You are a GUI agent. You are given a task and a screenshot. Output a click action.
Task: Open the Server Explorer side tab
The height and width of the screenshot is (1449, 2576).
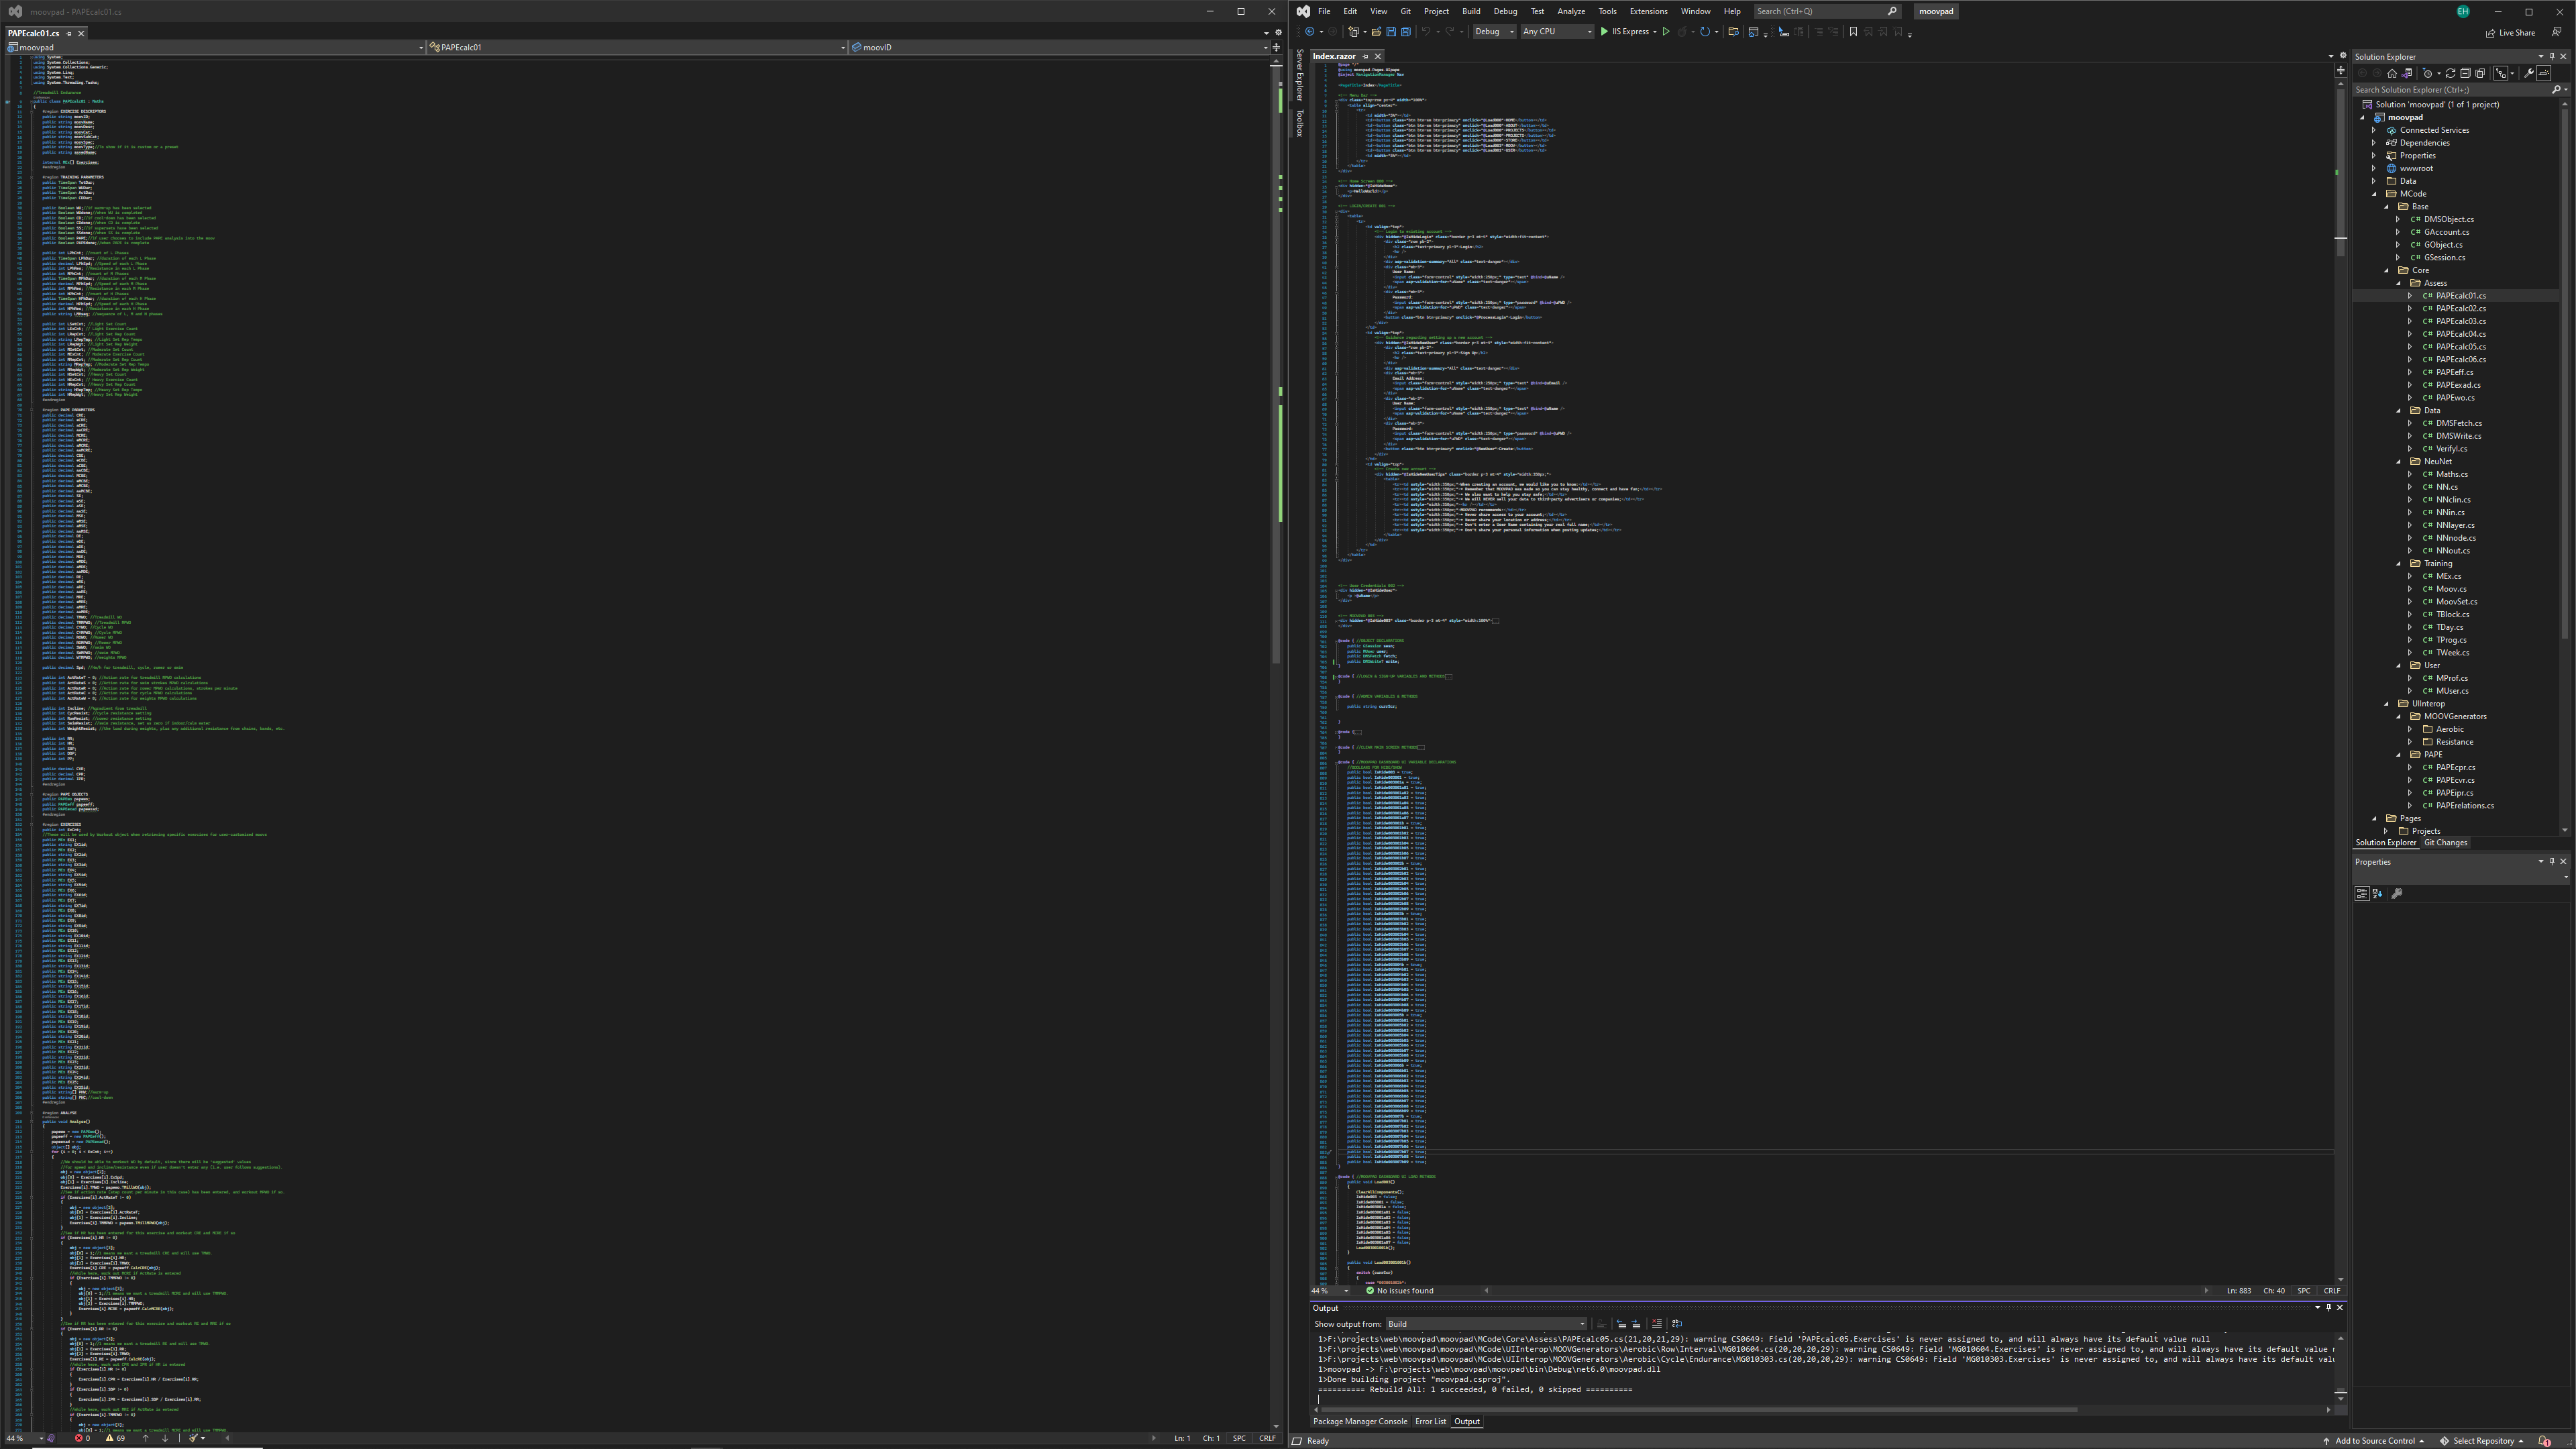click(1300, 76)
